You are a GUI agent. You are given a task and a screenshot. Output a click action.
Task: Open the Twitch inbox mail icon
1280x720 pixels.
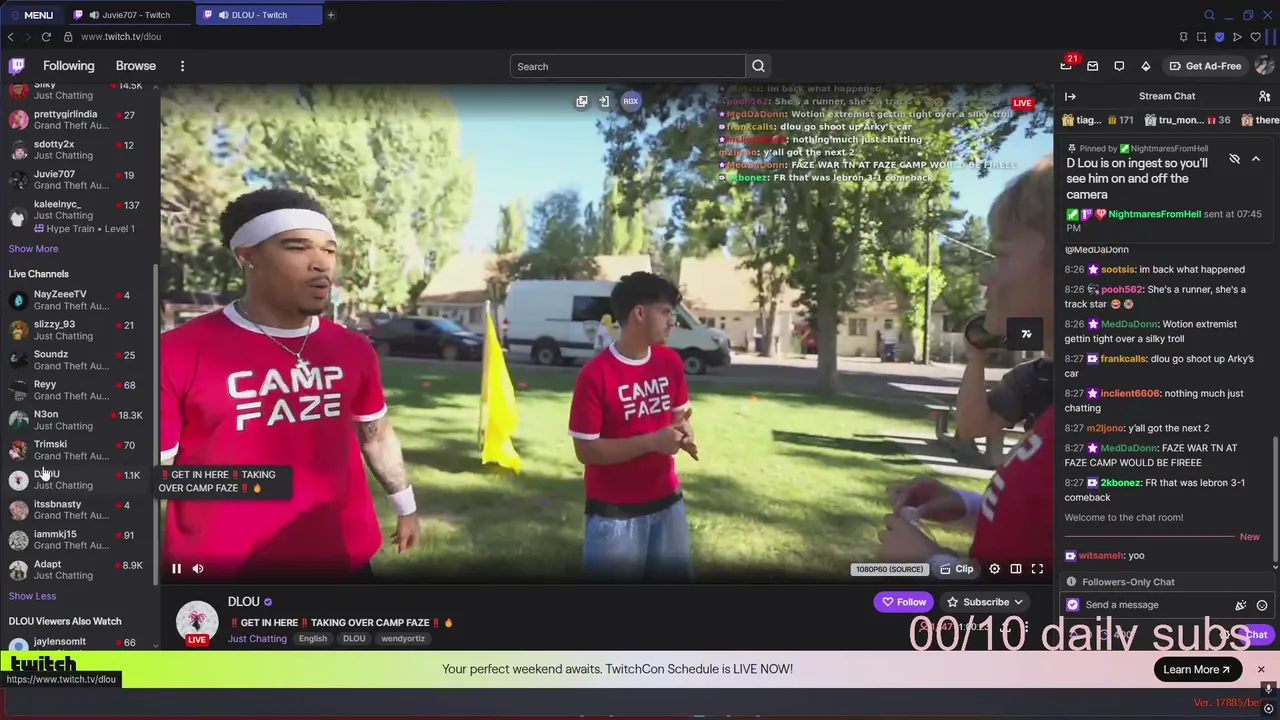(x=1092, y=66)
